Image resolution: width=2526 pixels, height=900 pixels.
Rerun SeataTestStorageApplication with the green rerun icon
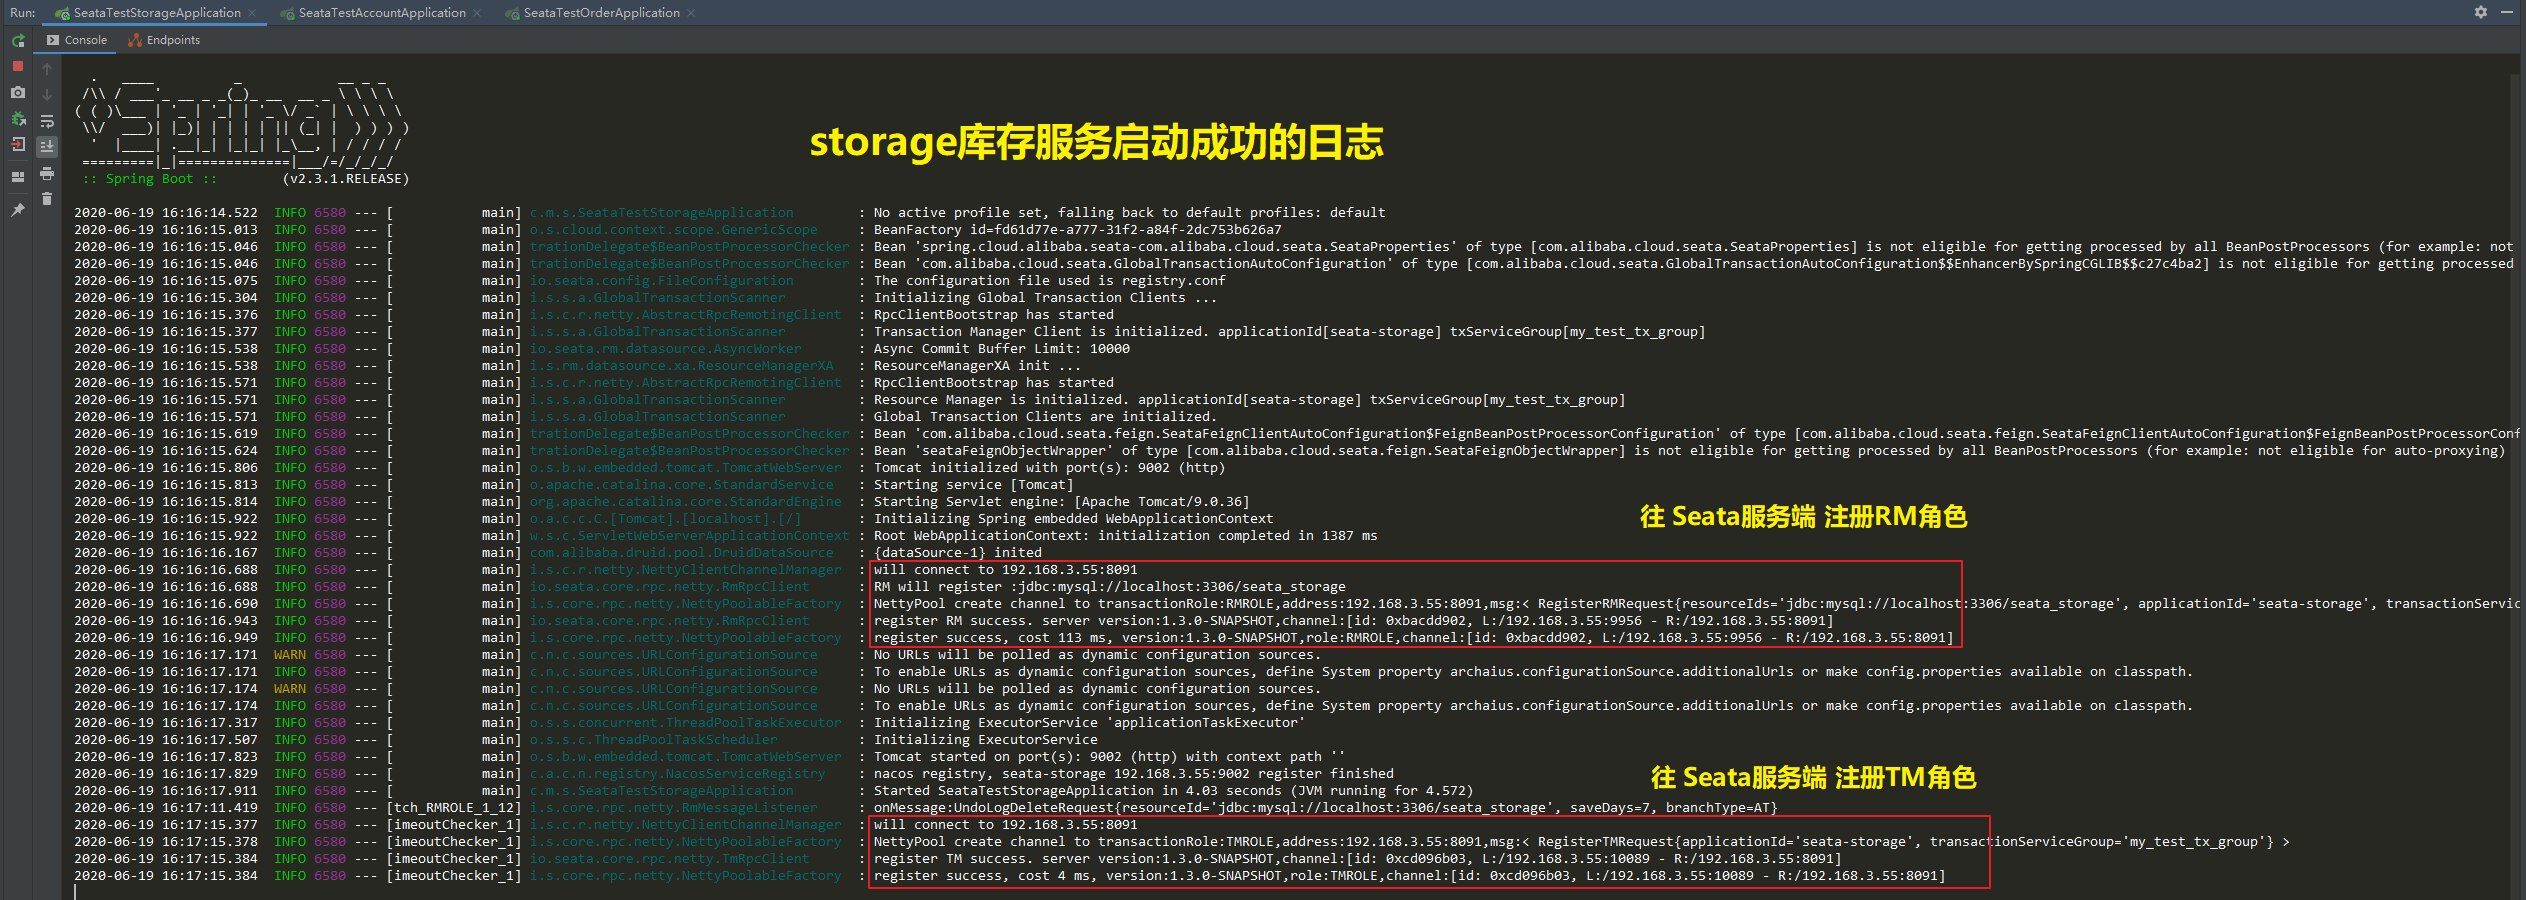(x=18, y=41)
